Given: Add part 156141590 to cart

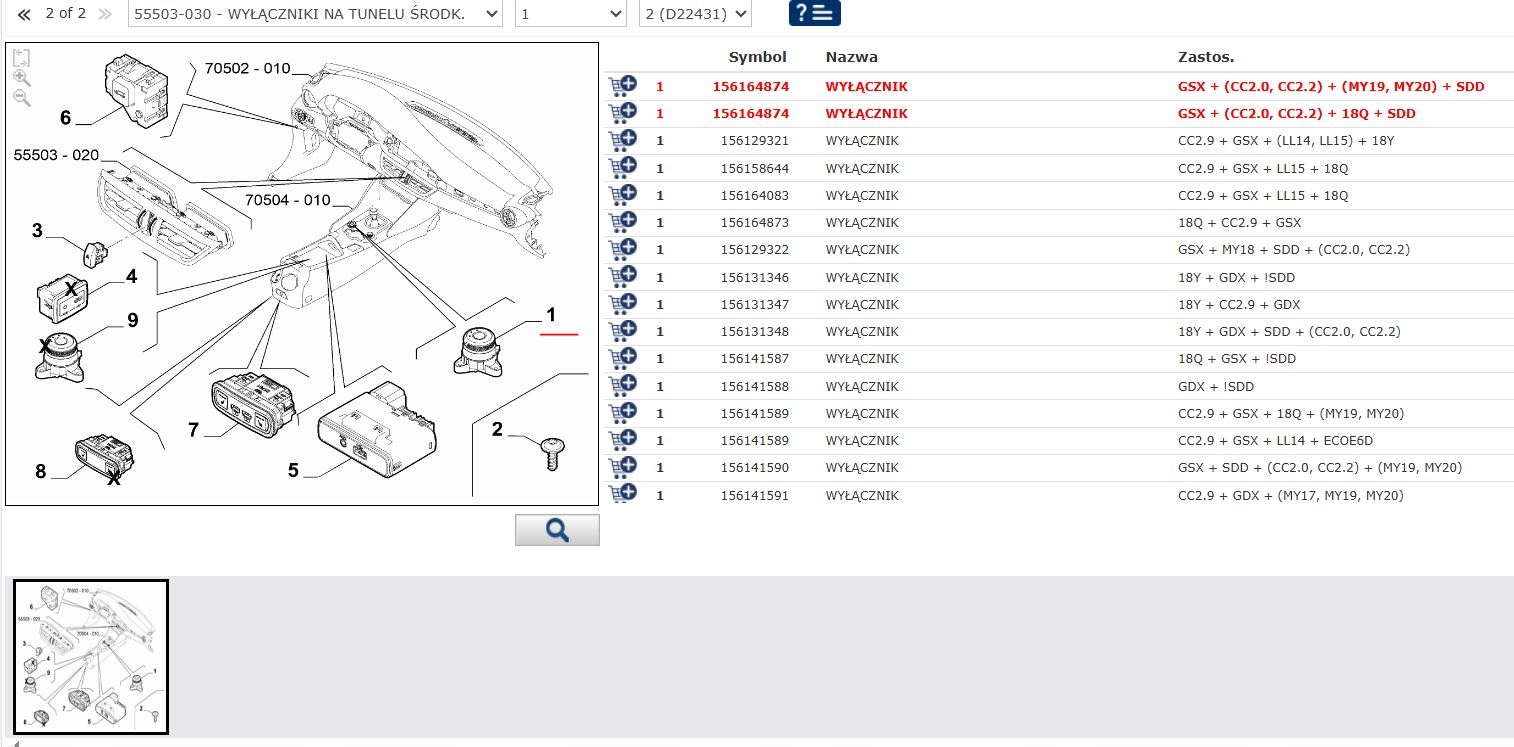Looking at the screenshot, I should coord(622,466).
